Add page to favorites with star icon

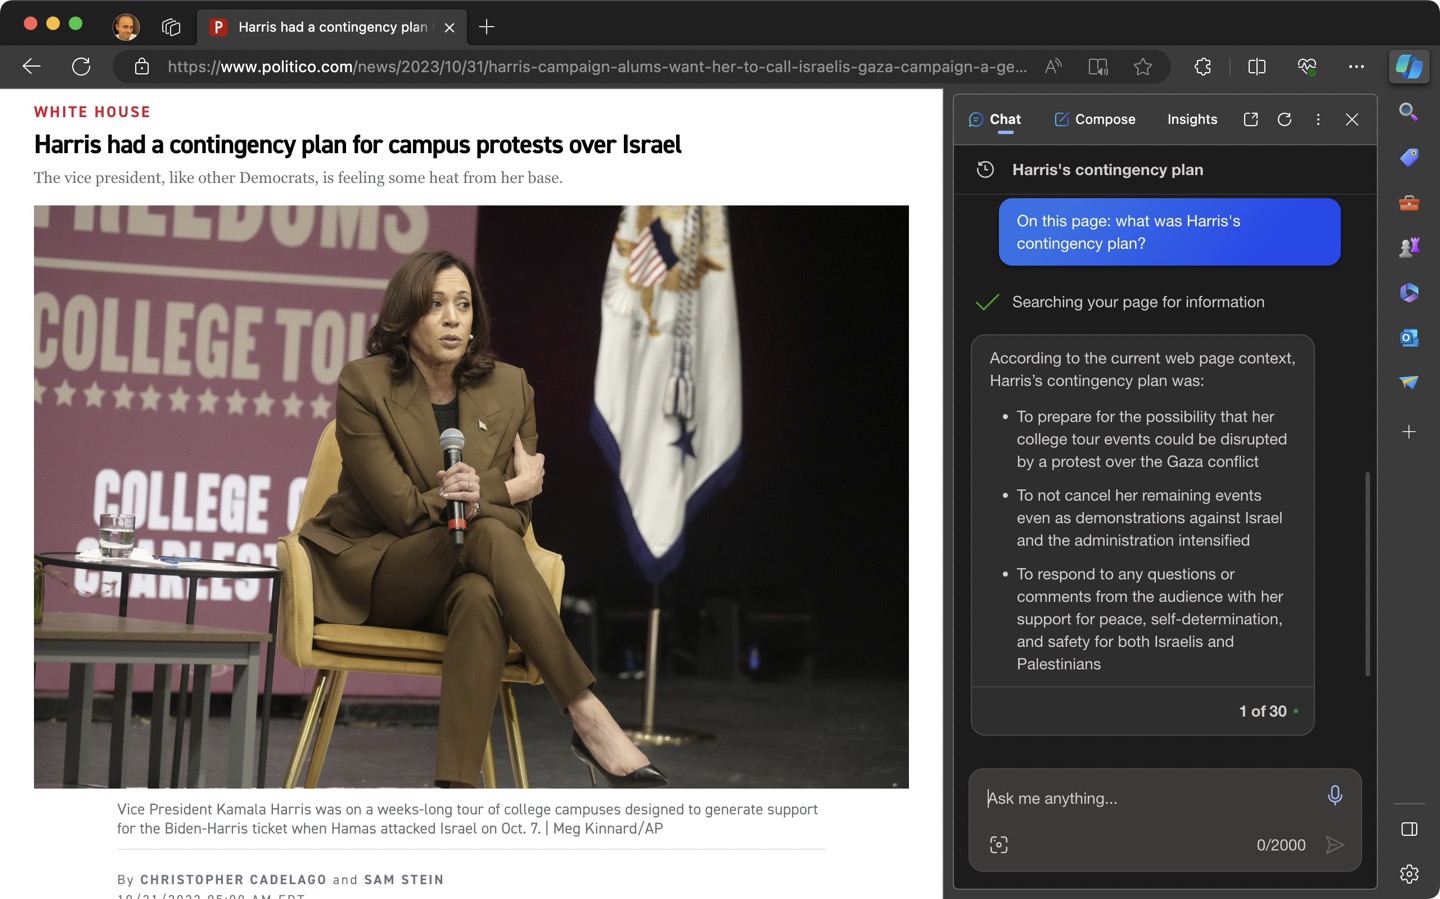click(1143, 67)
